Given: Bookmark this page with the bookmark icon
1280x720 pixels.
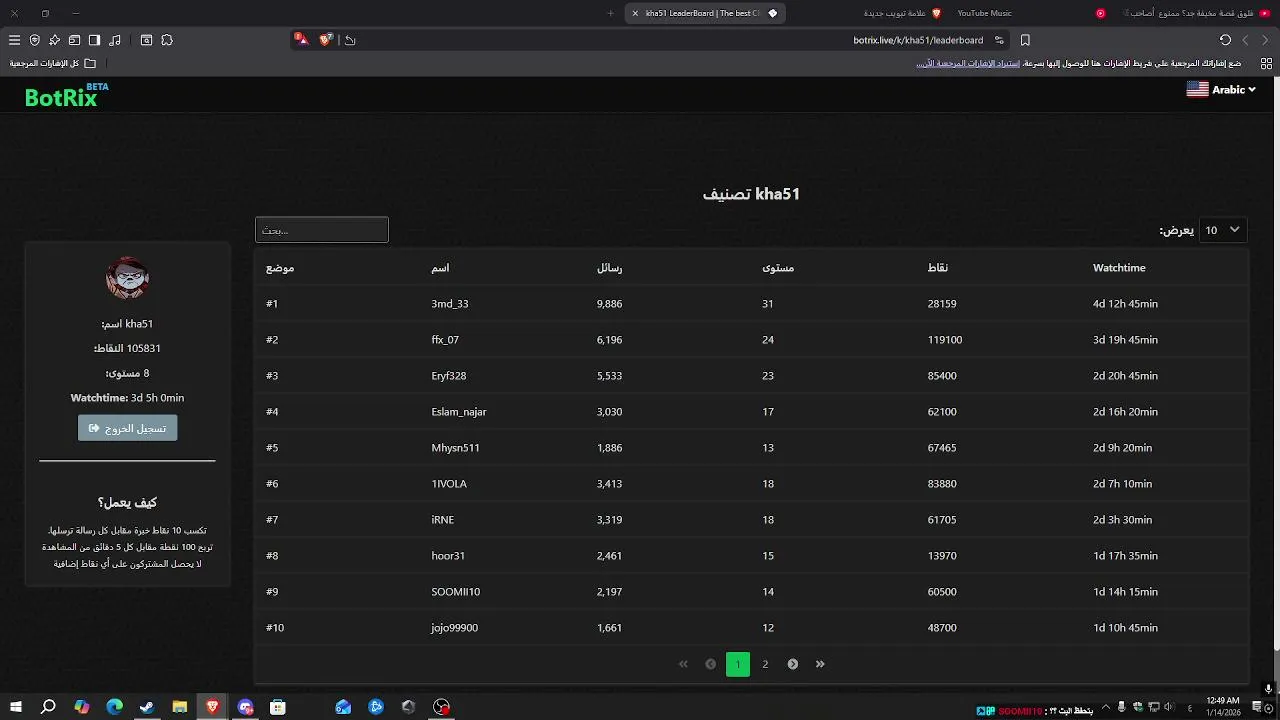Looking at the screenshot, I should pyautogui.click(x=1025, y=40).
